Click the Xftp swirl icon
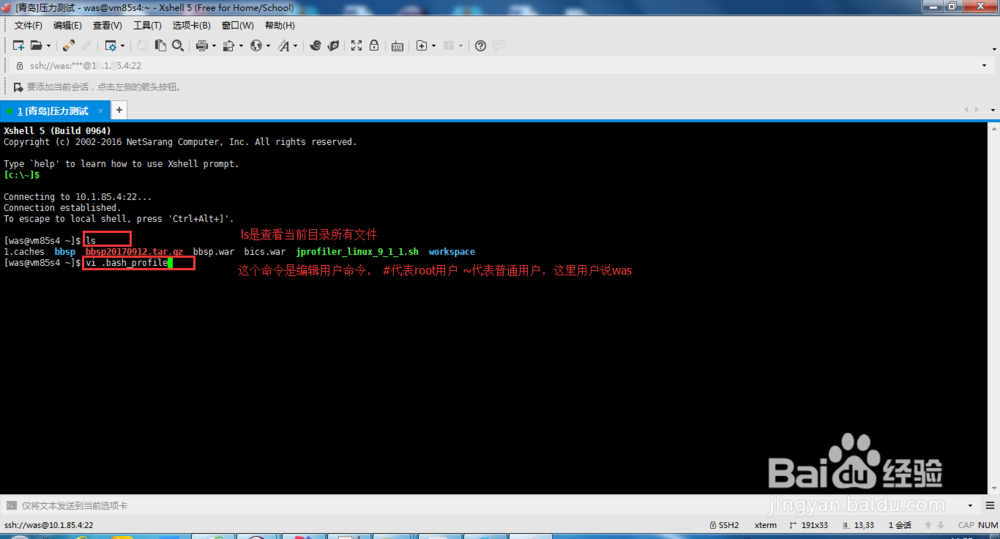Screen dimensions: 1000x539 click(x=315, y=45)
